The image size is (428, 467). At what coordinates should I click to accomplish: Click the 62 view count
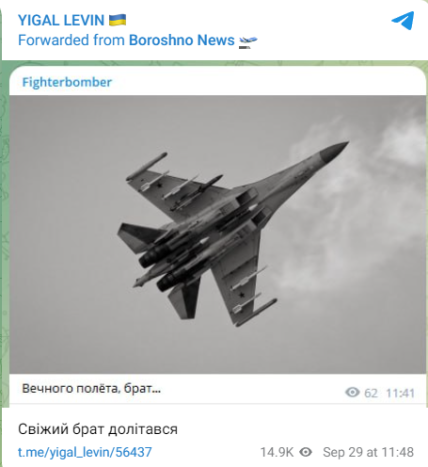[371, 393]
